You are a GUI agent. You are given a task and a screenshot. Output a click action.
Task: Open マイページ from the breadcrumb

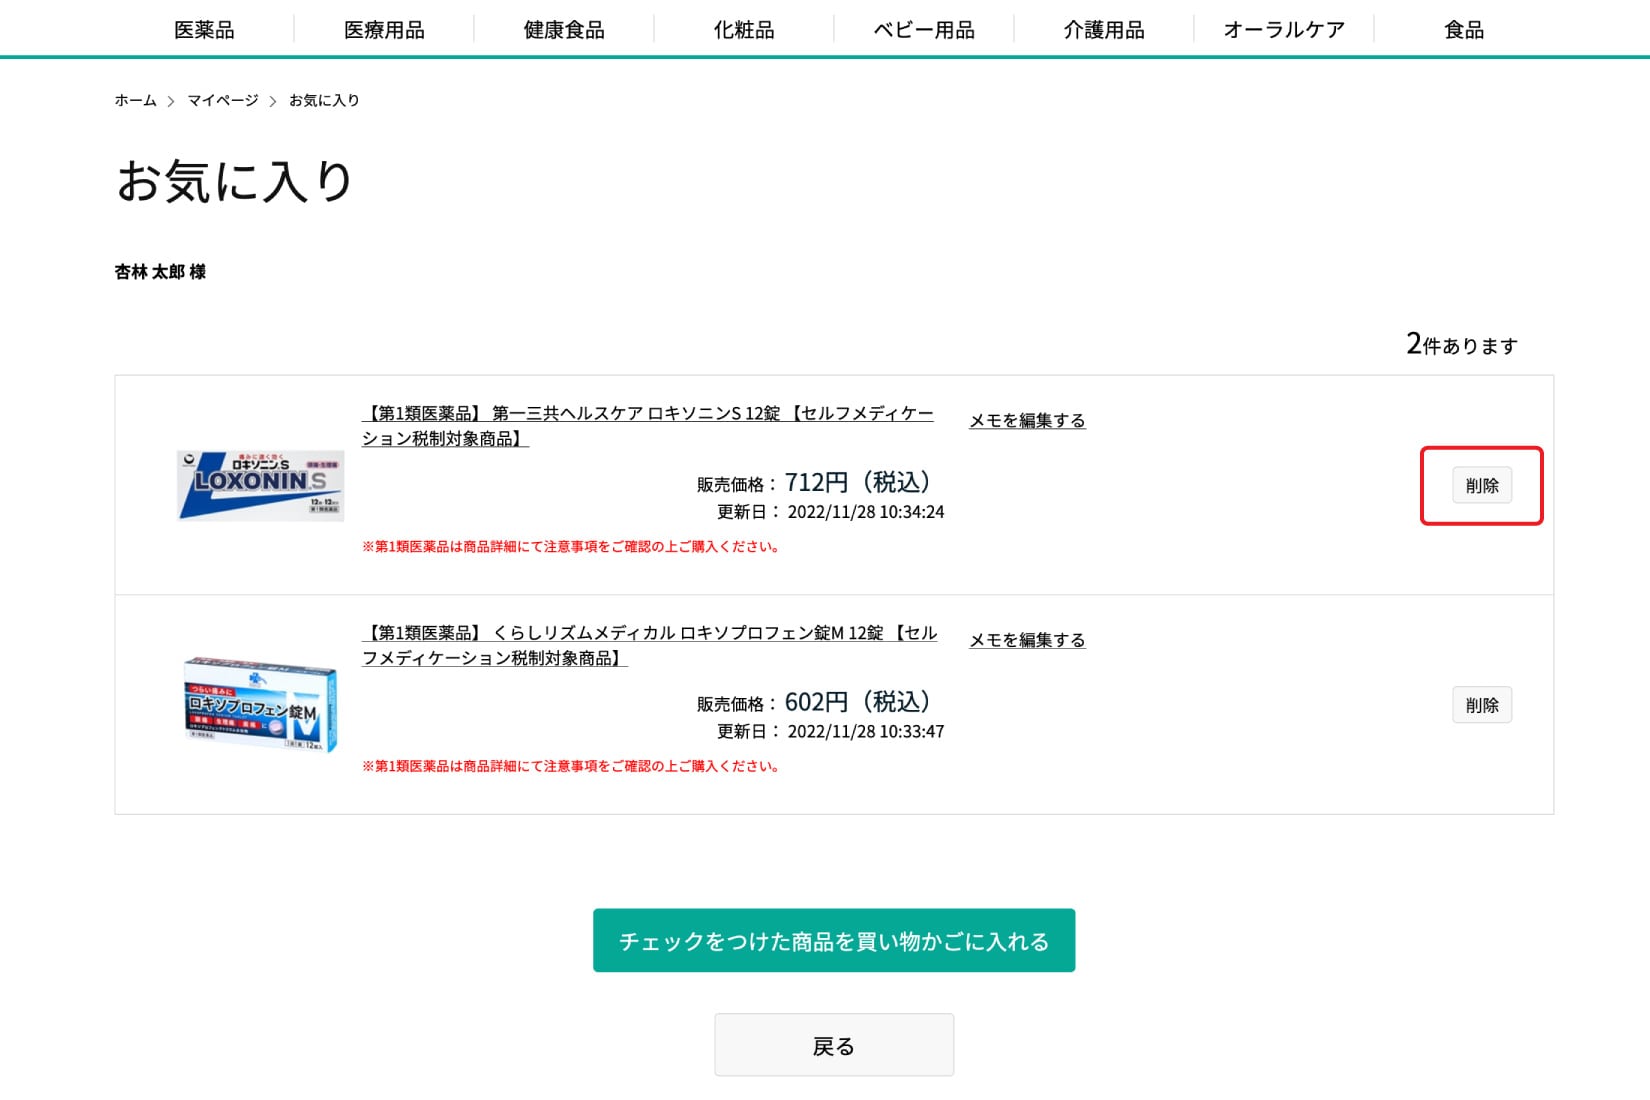[x=222, y=100]
